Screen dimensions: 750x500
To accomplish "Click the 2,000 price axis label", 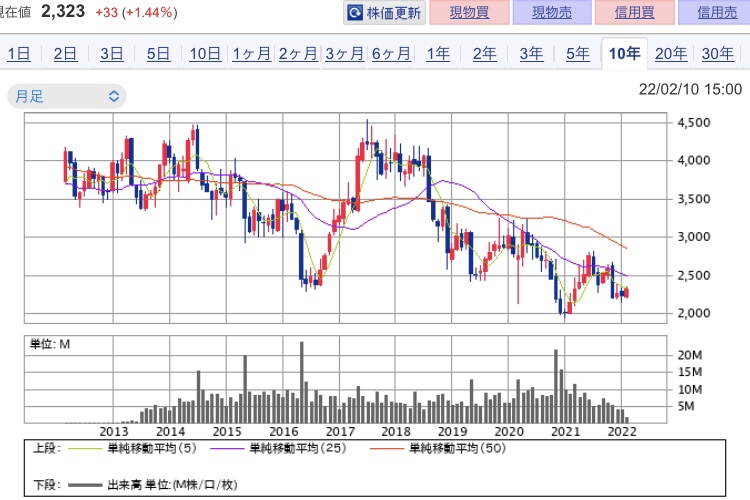I will pyautogui.click(x=694, y=313).
